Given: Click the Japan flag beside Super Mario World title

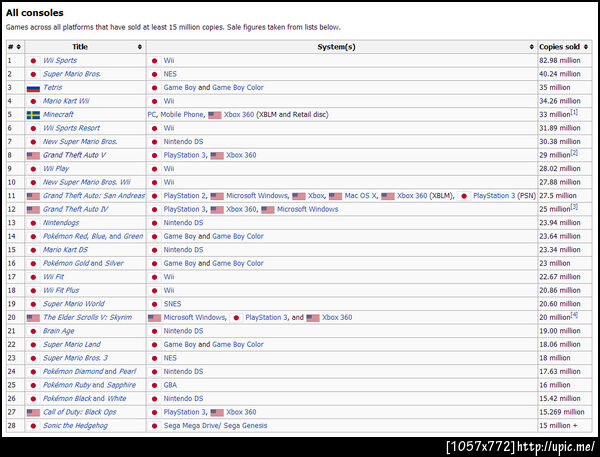Looking at the screenshot, I should pyautogui.click(x=33, y=304).
